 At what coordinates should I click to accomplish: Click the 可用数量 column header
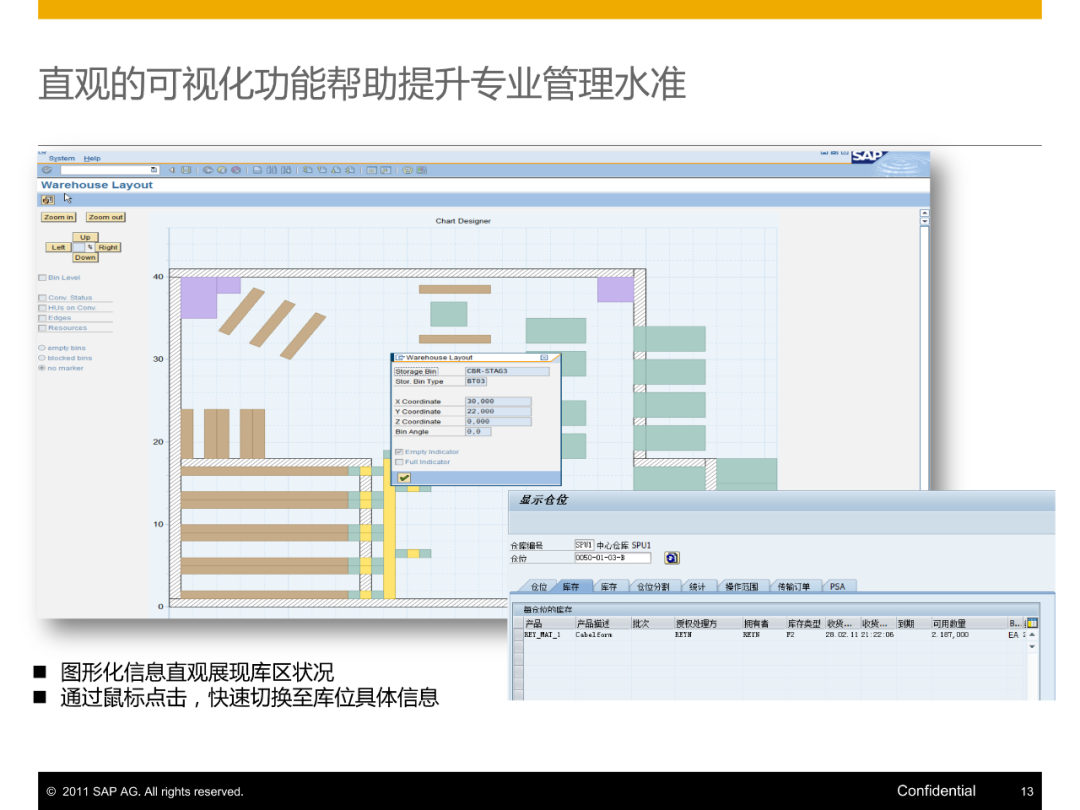tap(968, 623)
